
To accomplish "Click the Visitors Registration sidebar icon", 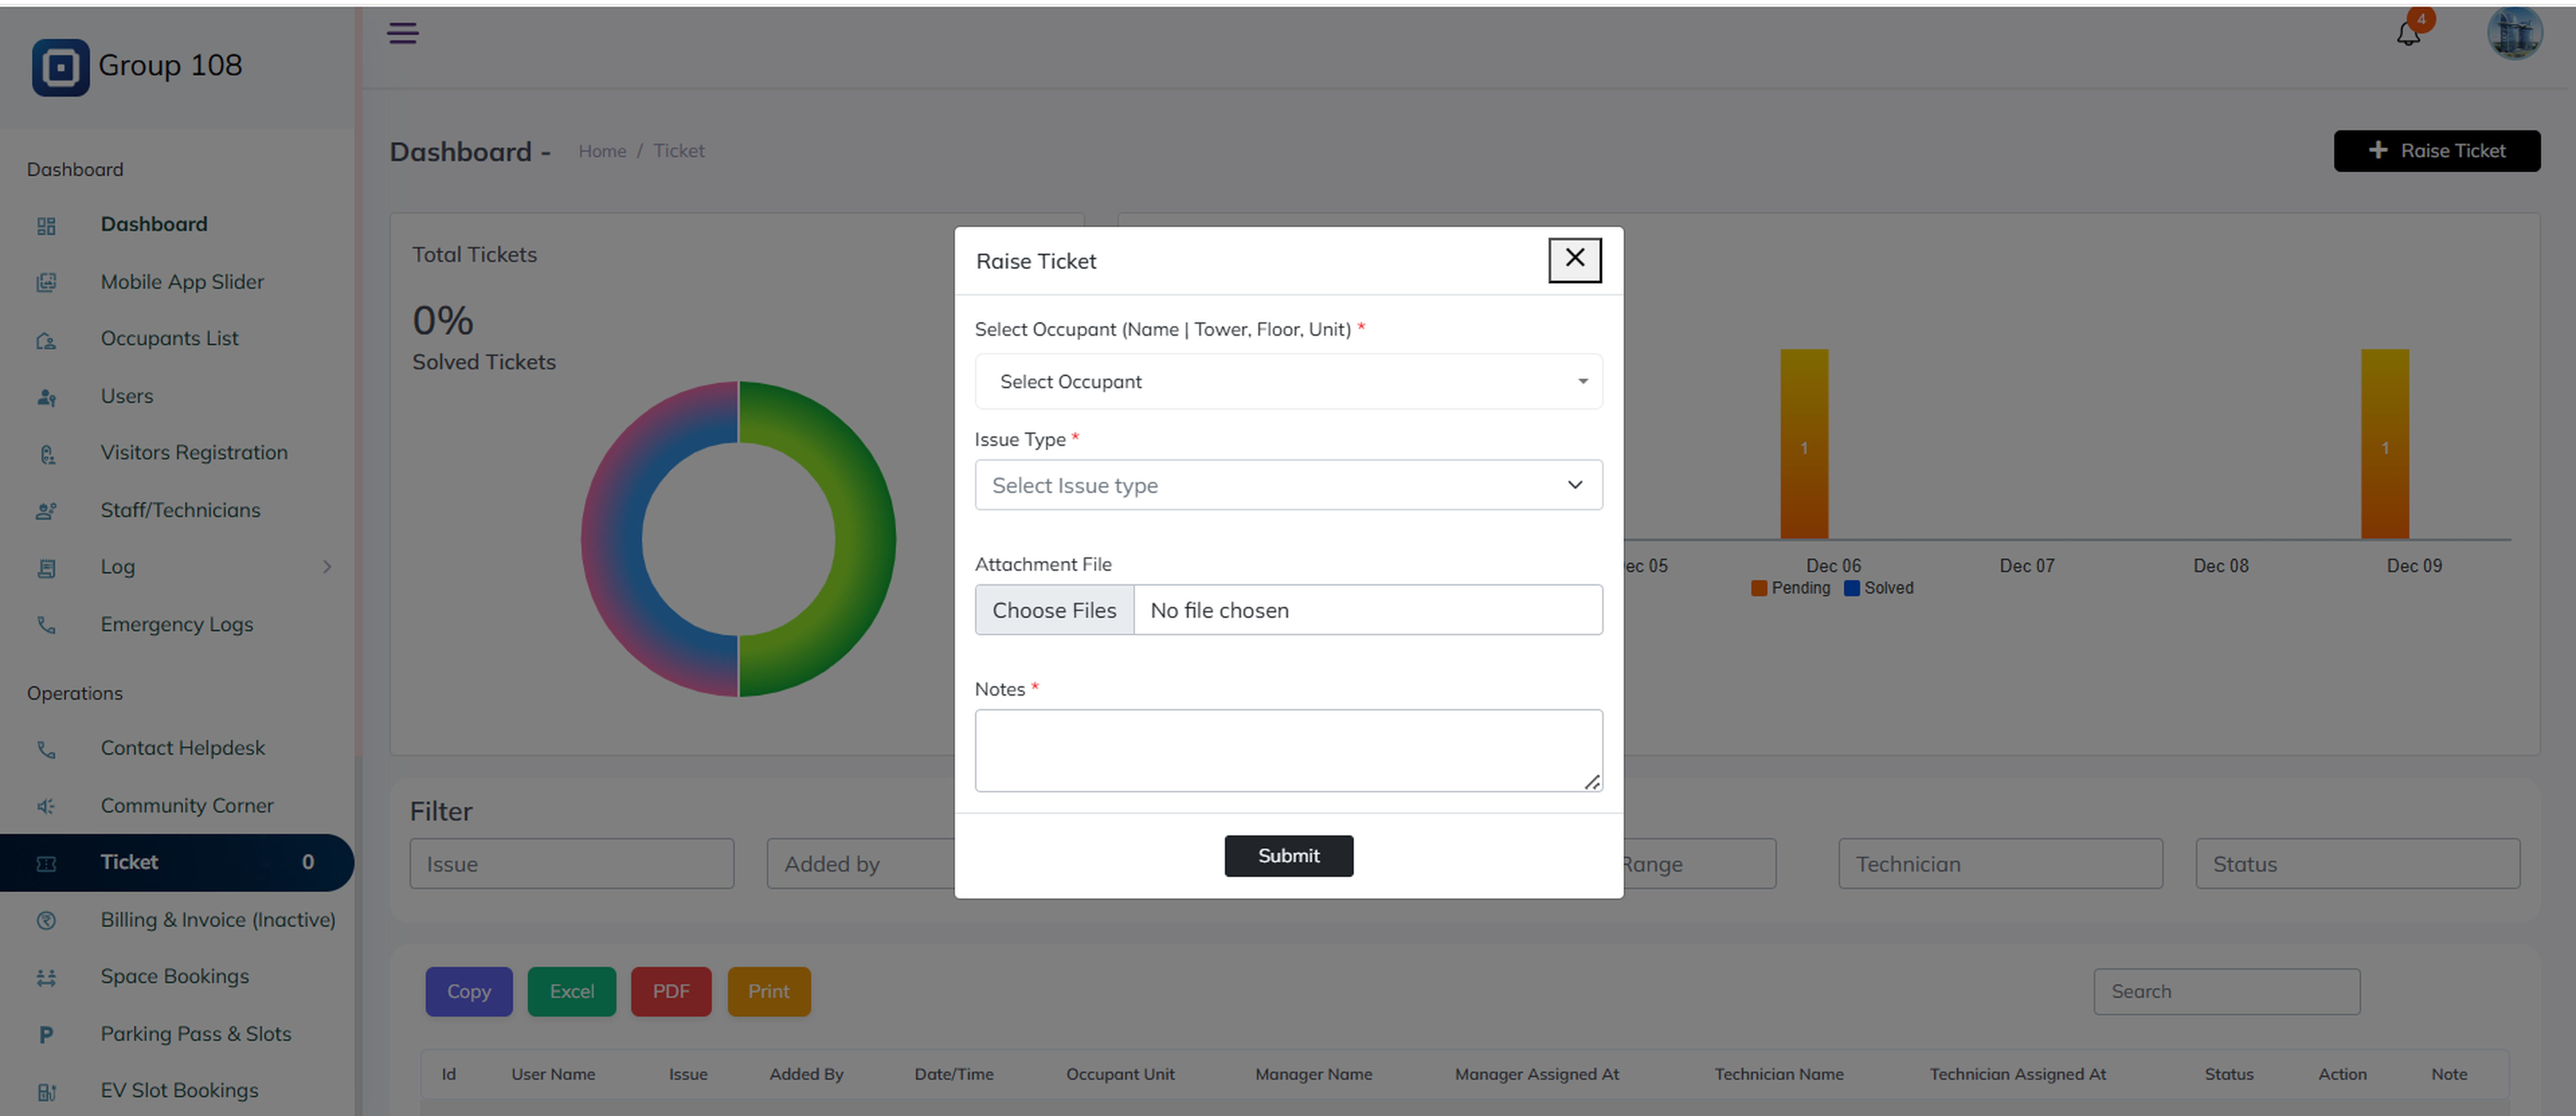I will click(x=46, y=454).
